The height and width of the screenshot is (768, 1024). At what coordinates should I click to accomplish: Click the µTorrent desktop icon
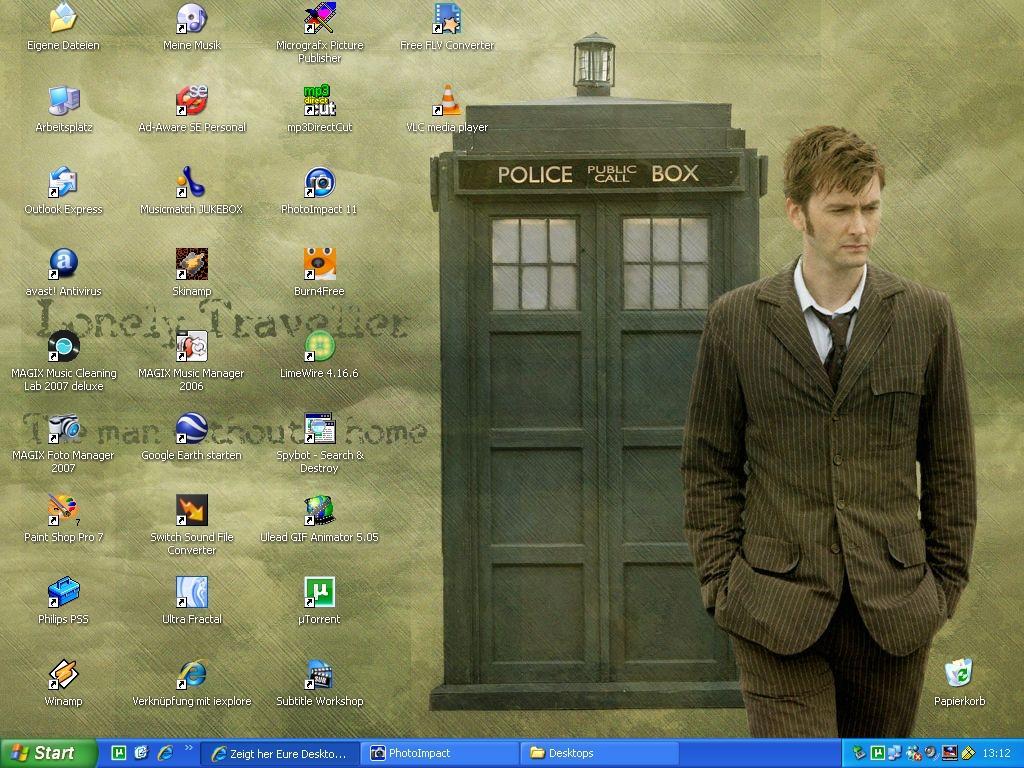319,592
